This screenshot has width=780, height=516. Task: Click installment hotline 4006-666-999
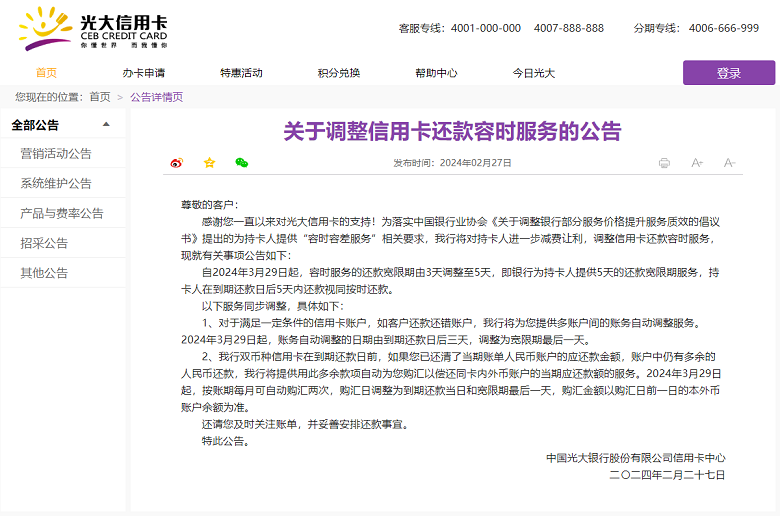[724, 28]
